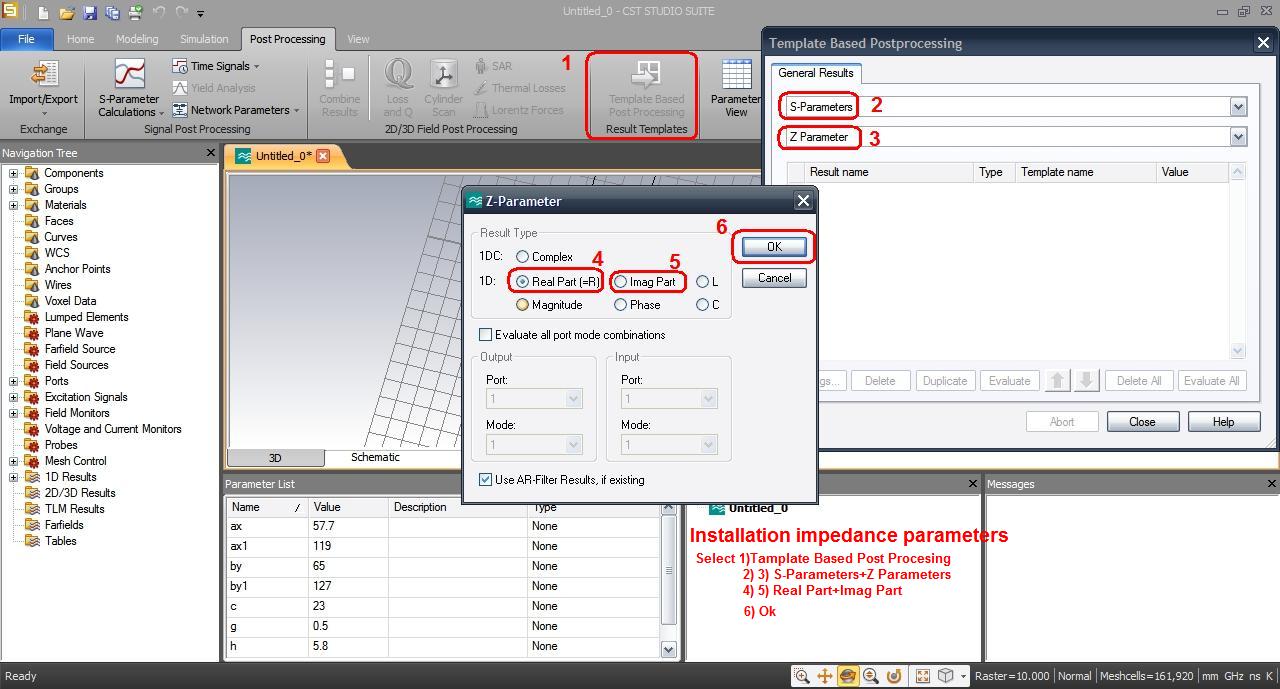Close the Untitled_0 document tab

pyautogui.click(x=323, y=156)
